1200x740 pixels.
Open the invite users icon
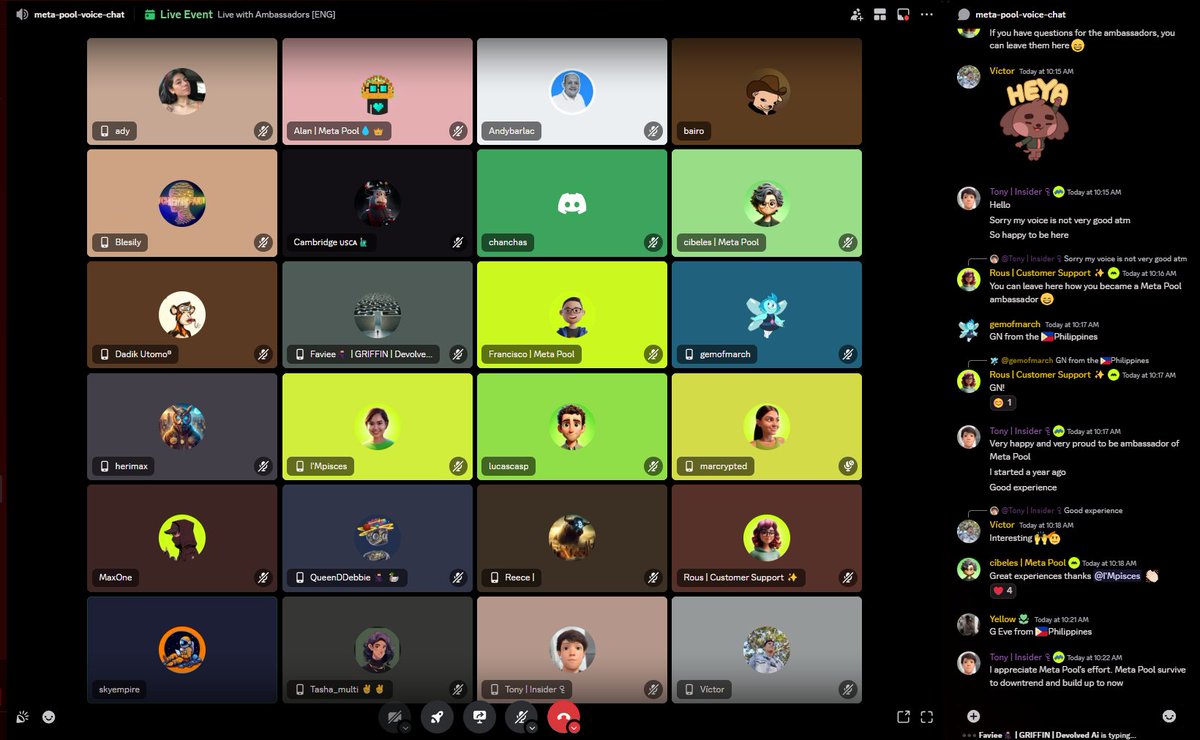click(856, 15)
